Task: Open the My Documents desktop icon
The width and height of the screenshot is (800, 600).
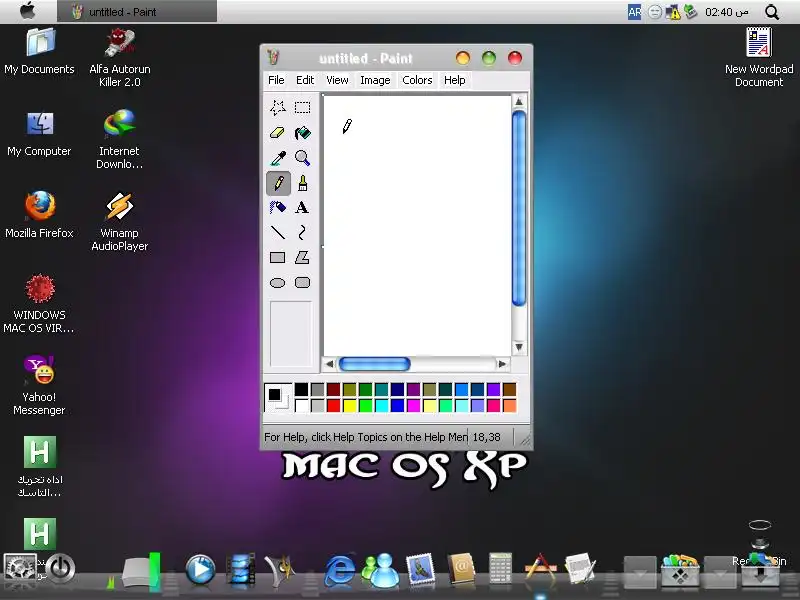Action: click(40, 51)
